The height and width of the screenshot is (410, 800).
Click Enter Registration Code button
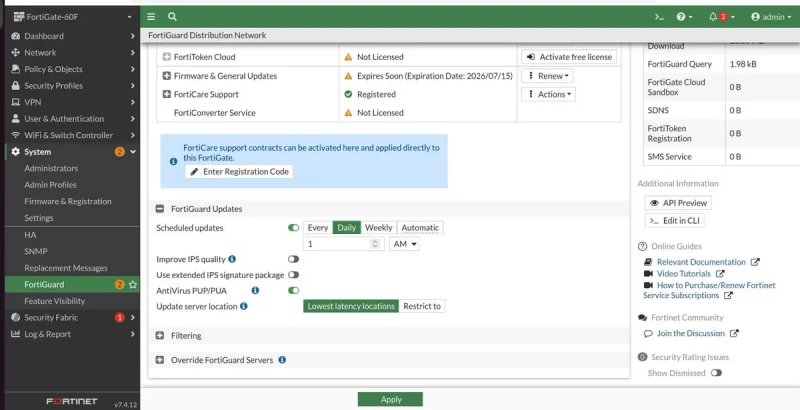[239, 172]
